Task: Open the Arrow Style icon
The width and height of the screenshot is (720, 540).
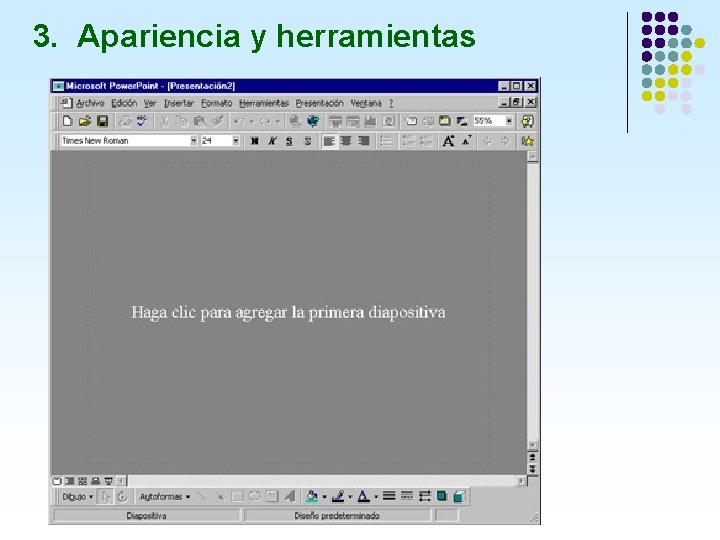Action: point(424,496)
